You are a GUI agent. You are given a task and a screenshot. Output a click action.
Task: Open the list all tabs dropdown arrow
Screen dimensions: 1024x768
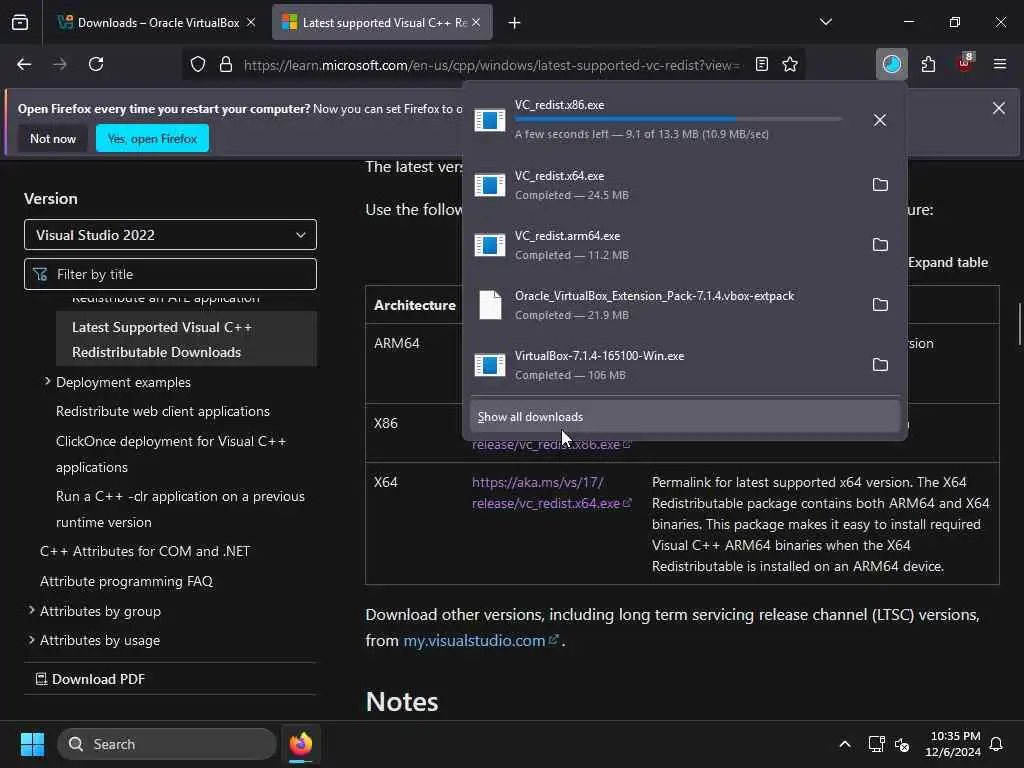point(826,22)
